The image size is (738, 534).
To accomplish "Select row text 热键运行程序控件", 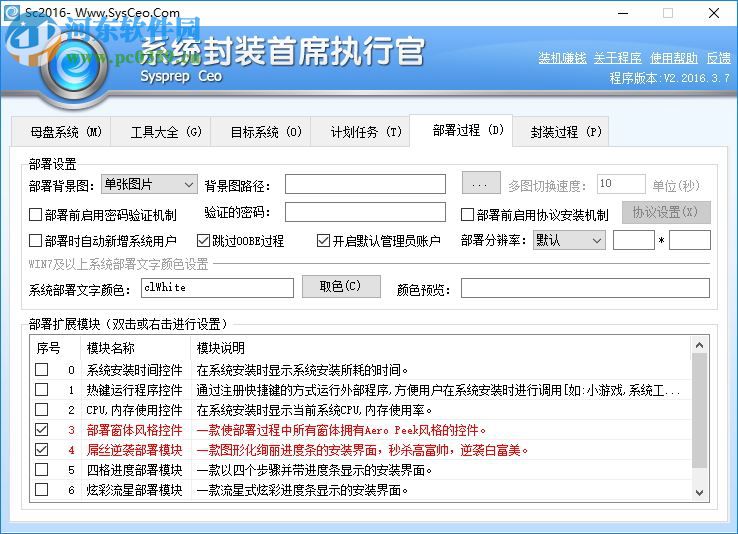I will coord(134,390).
